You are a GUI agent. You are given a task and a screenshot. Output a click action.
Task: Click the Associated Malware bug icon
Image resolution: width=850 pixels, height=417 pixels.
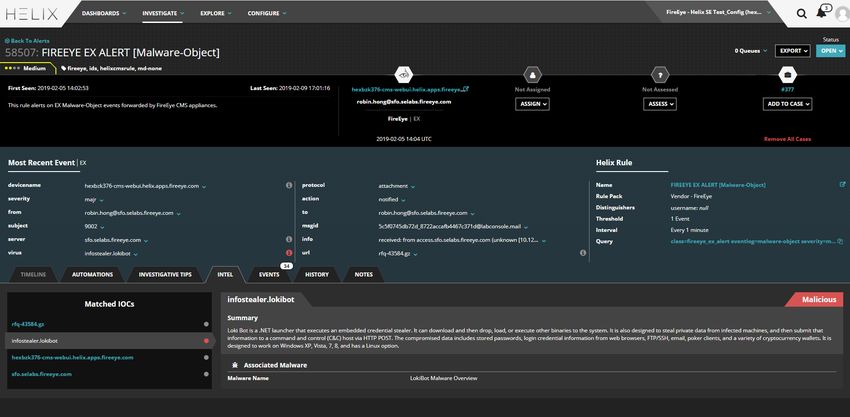click(x=235, y=365)
